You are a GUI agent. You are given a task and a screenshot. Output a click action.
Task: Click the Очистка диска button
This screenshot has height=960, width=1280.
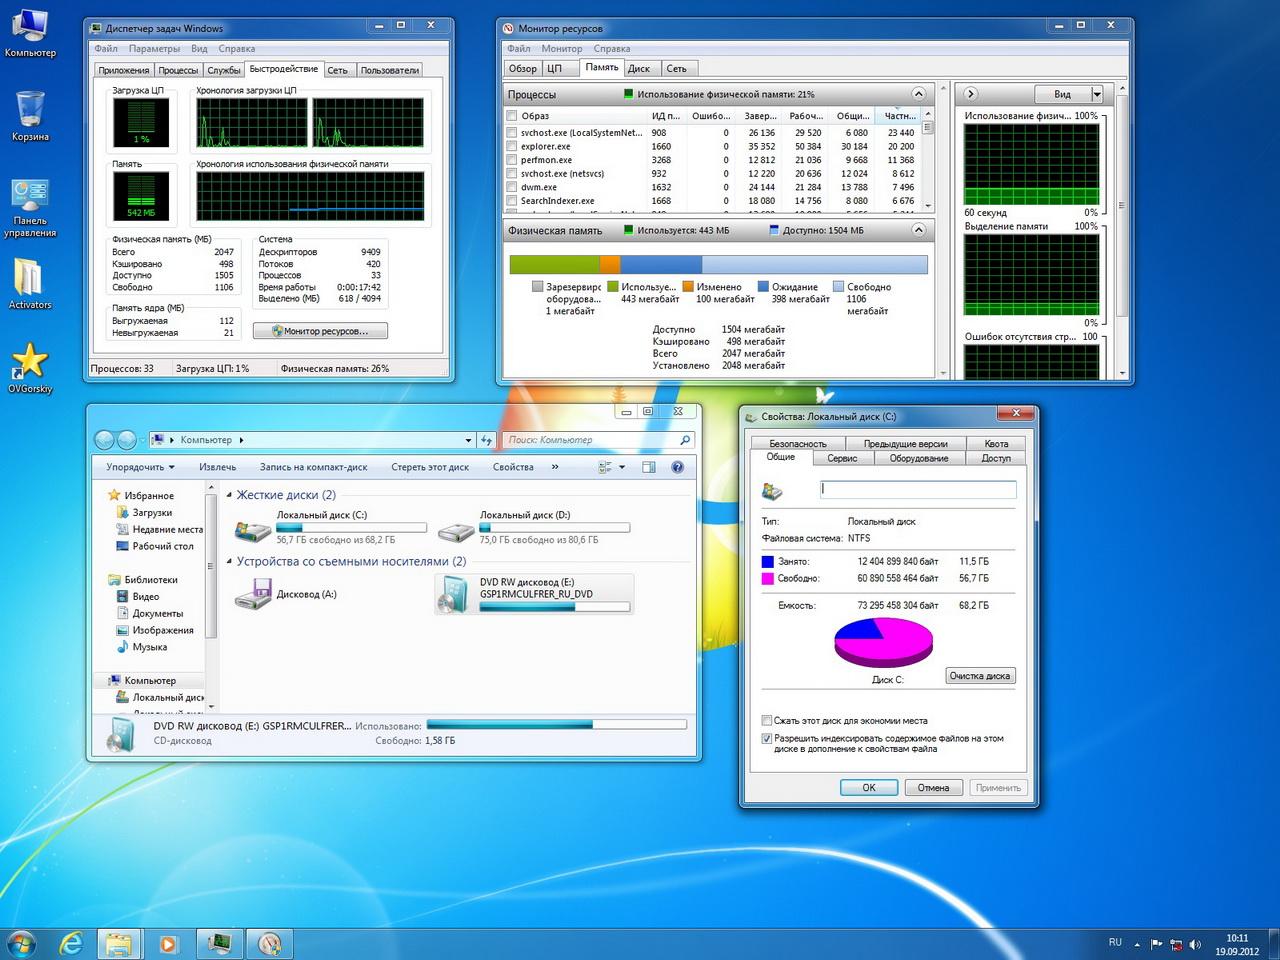[980, 676]
